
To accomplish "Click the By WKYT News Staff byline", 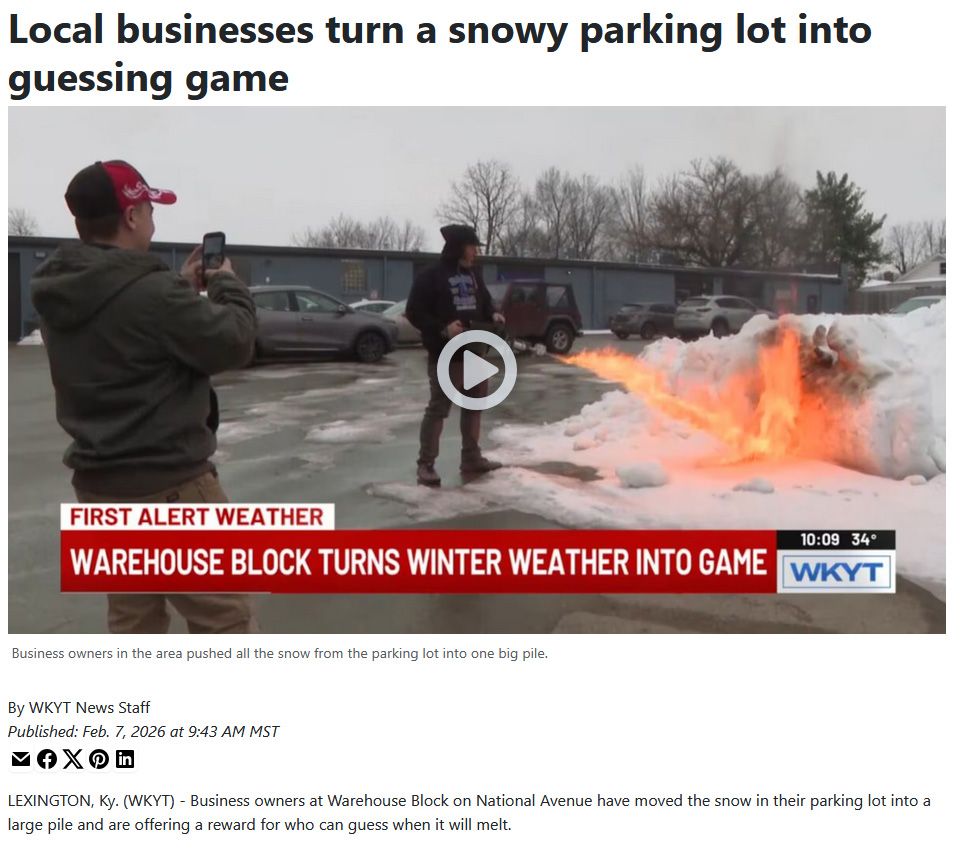I will pos(78,707).
